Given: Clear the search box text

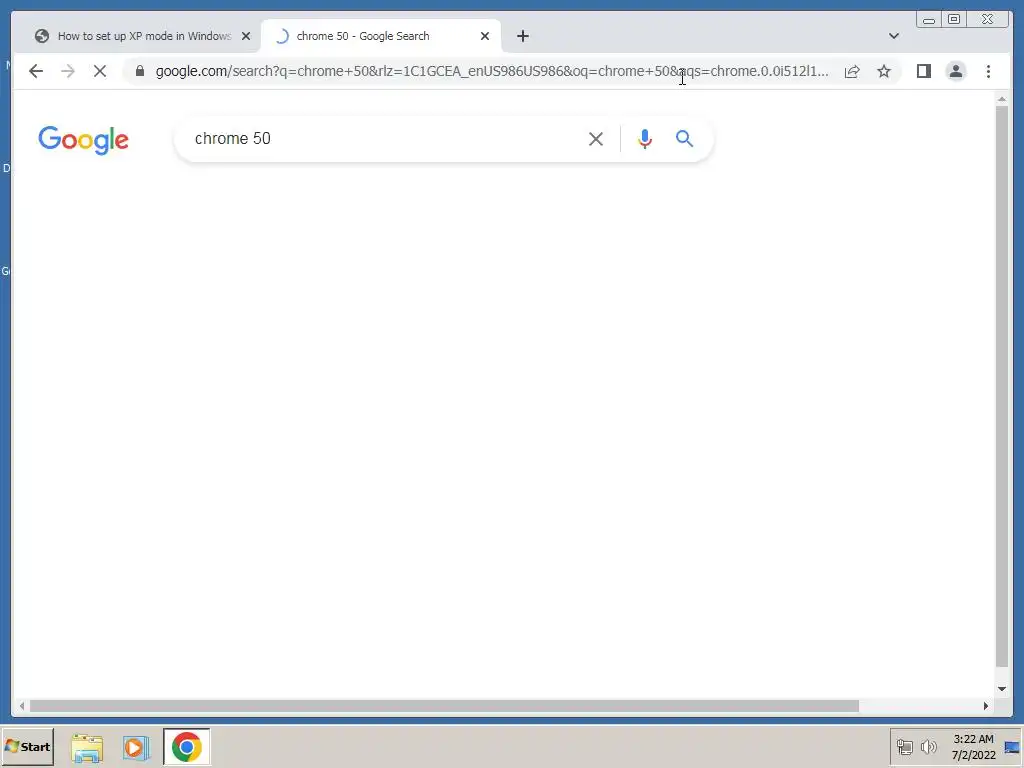Looking at the screenshot, I should coord(596,139).
